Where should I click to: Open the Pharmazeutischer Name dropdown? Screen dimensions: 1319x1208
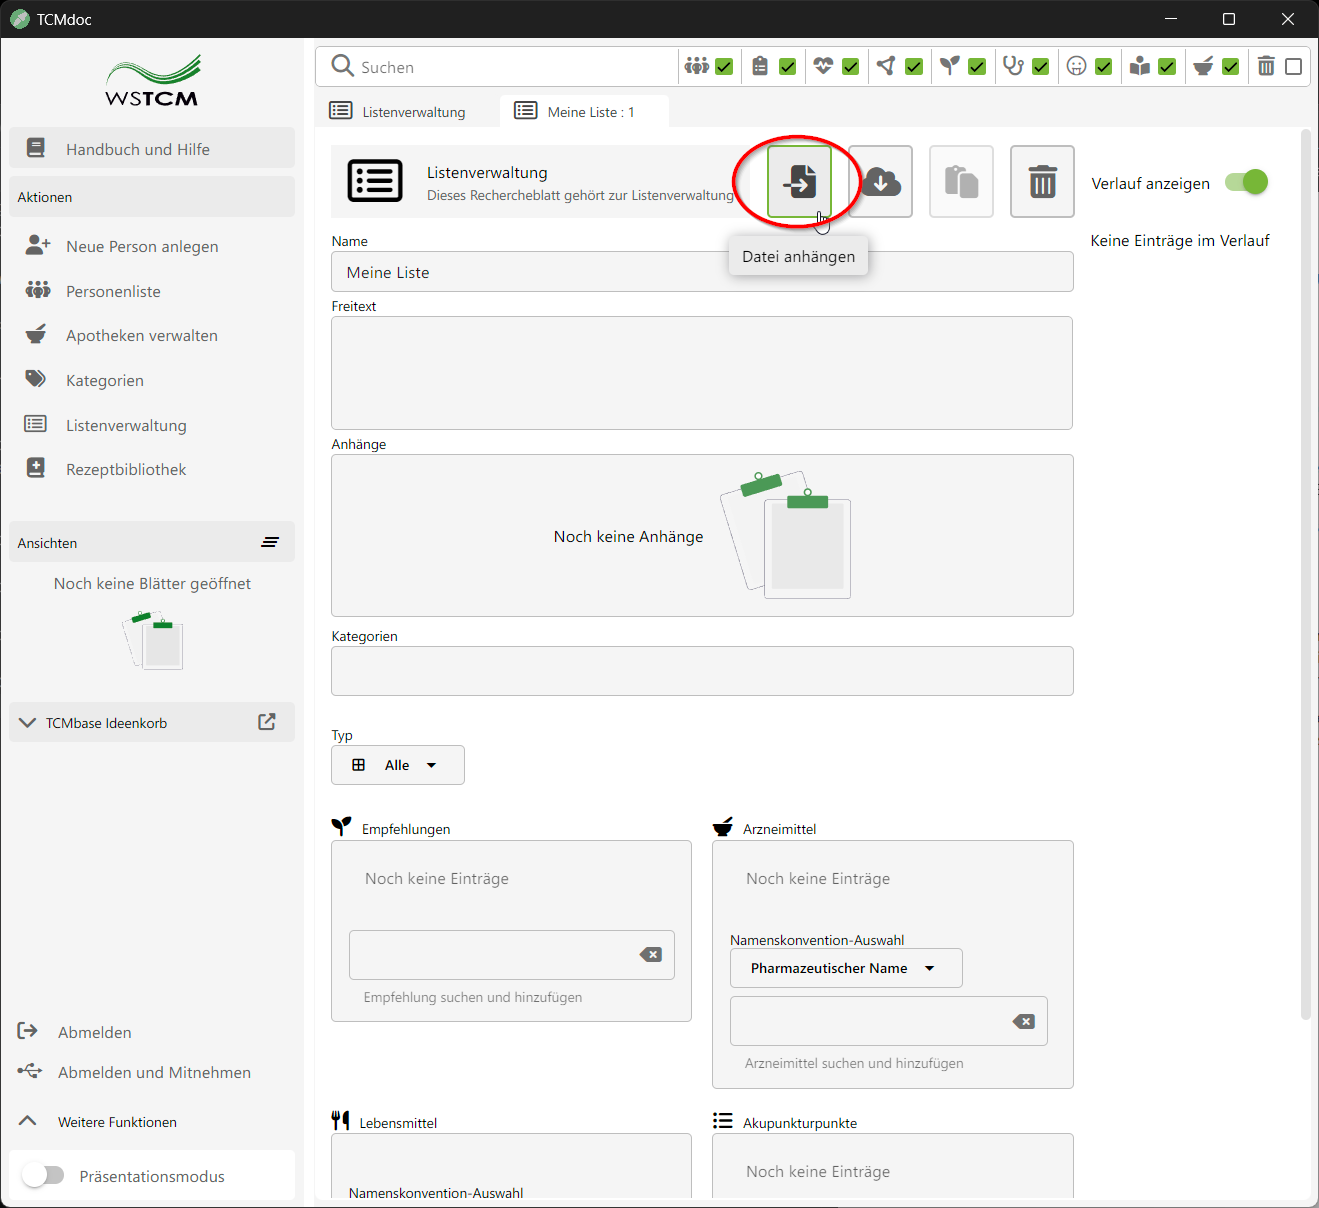click(845, 968)
